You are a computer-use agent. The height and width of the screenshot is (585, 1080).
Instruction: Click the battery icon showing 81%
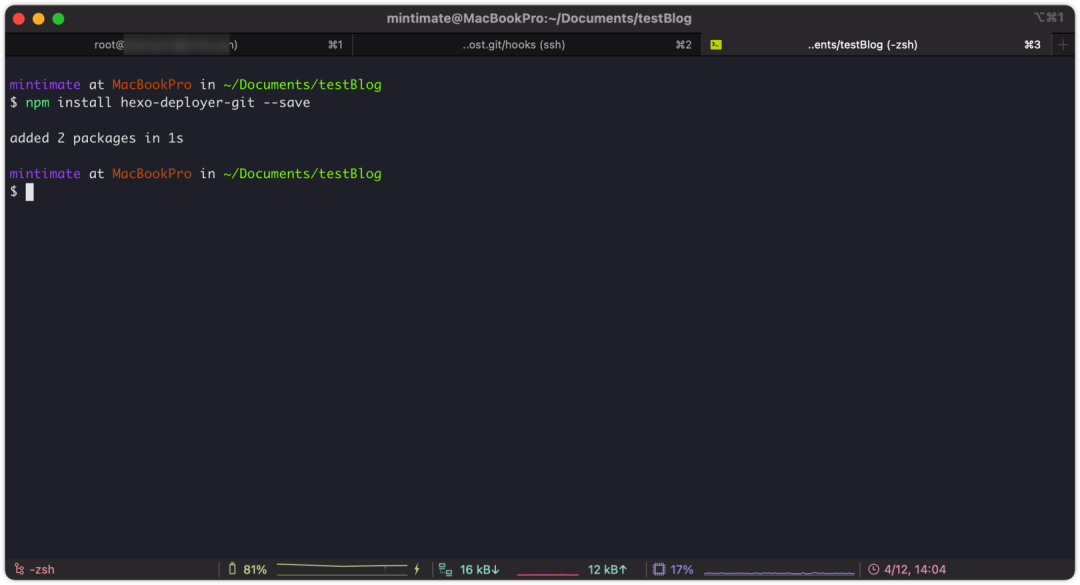point(232,568)
